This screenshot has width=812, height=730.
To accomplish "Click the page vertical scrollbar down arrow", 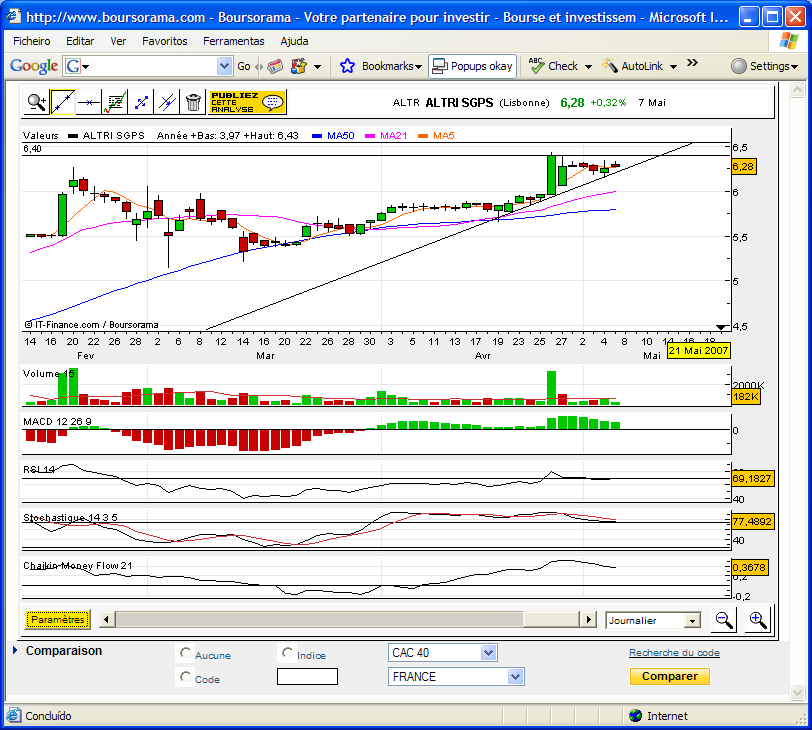I will (798, 692).
